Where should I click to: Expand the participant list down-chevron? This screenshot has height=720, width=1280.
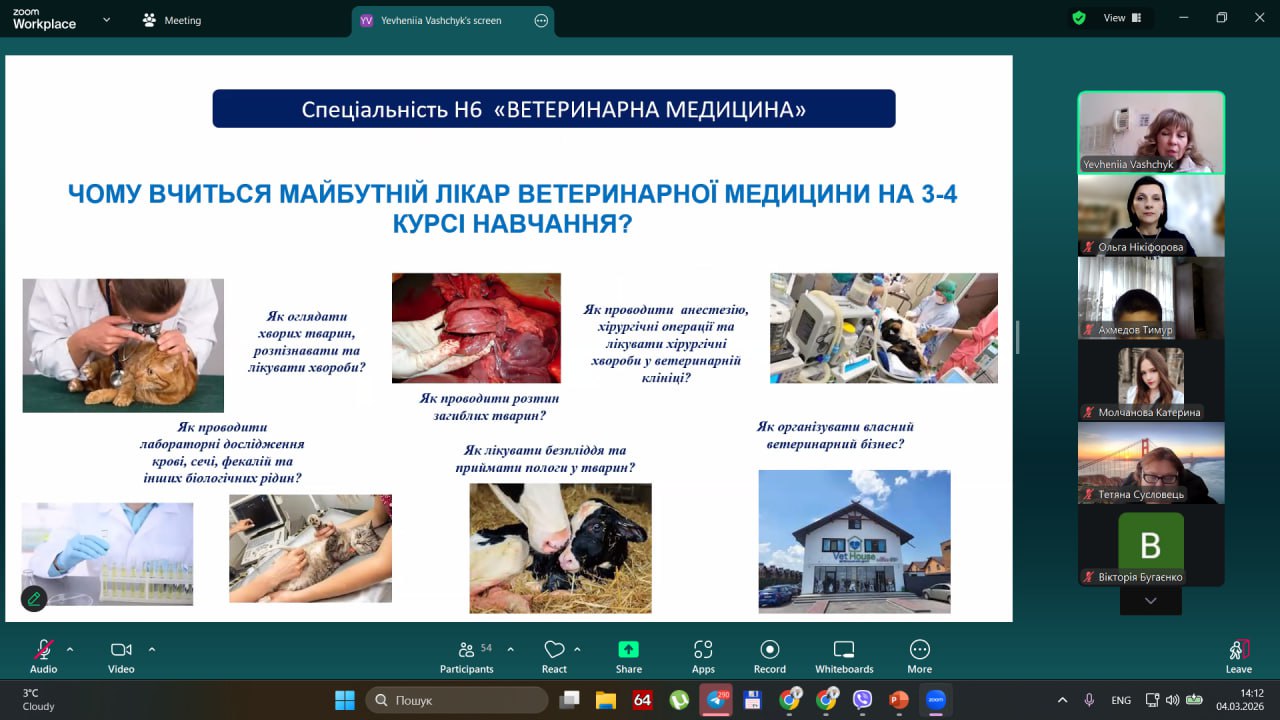tap(1150, 600)
